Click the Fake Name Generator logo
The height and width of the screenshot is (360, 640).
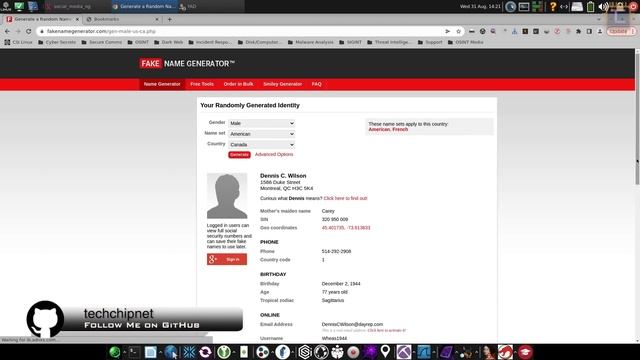(187, 64)
